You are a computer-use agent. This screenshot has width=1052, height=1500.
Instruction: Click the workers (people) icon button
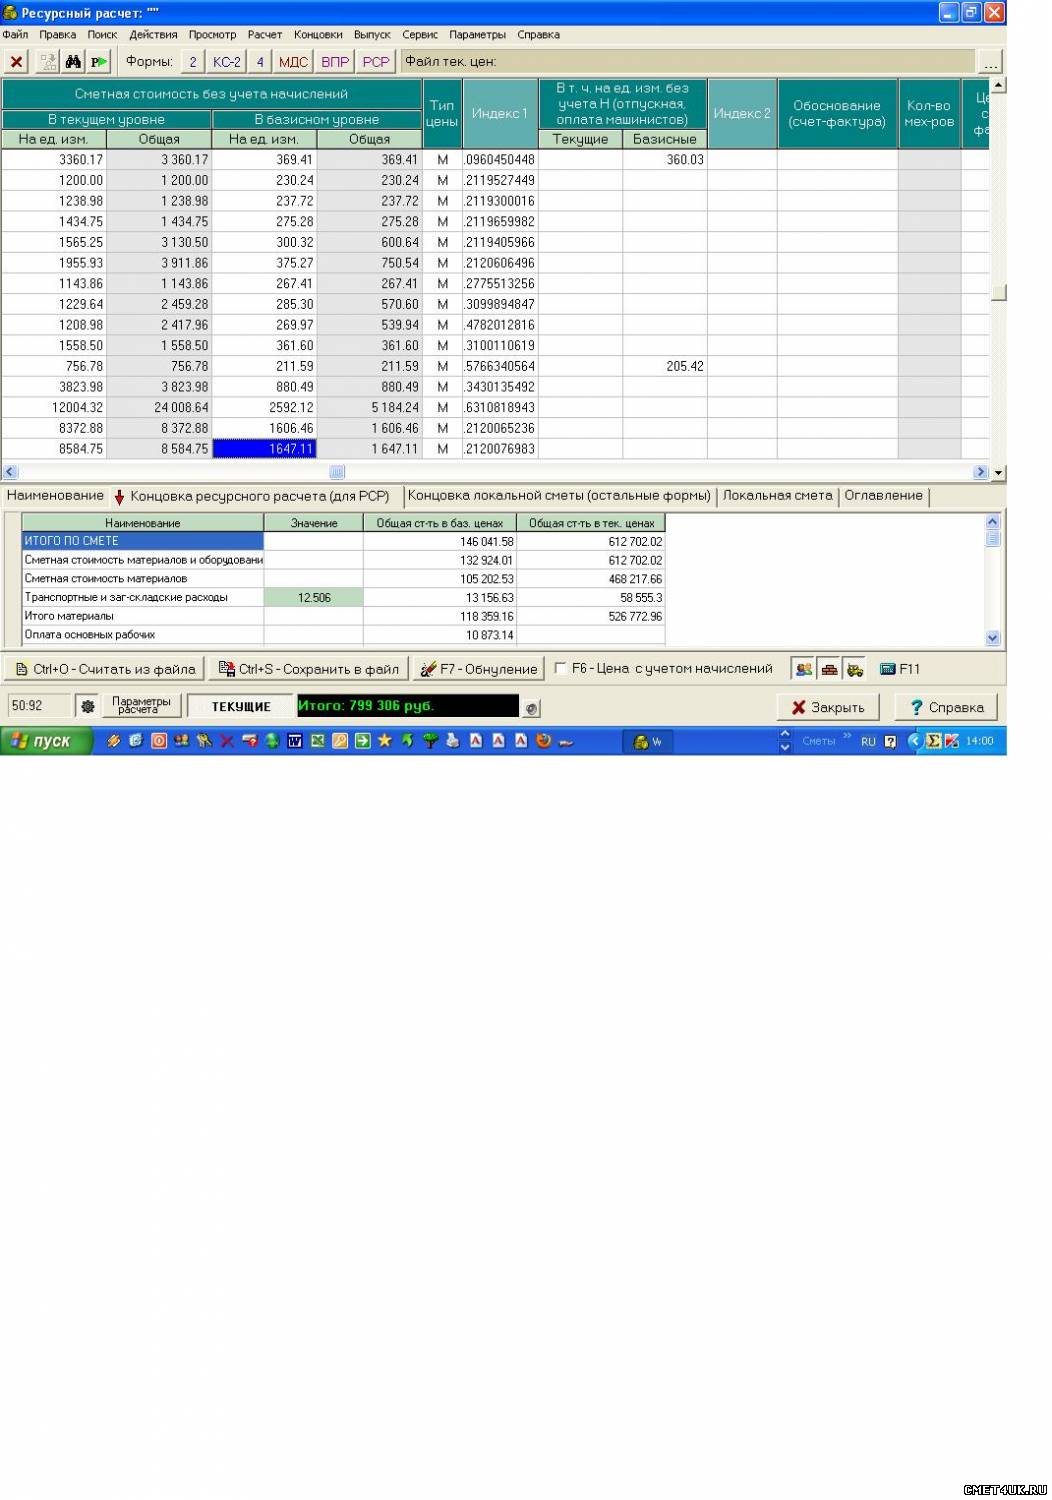[x=803, y=669]
